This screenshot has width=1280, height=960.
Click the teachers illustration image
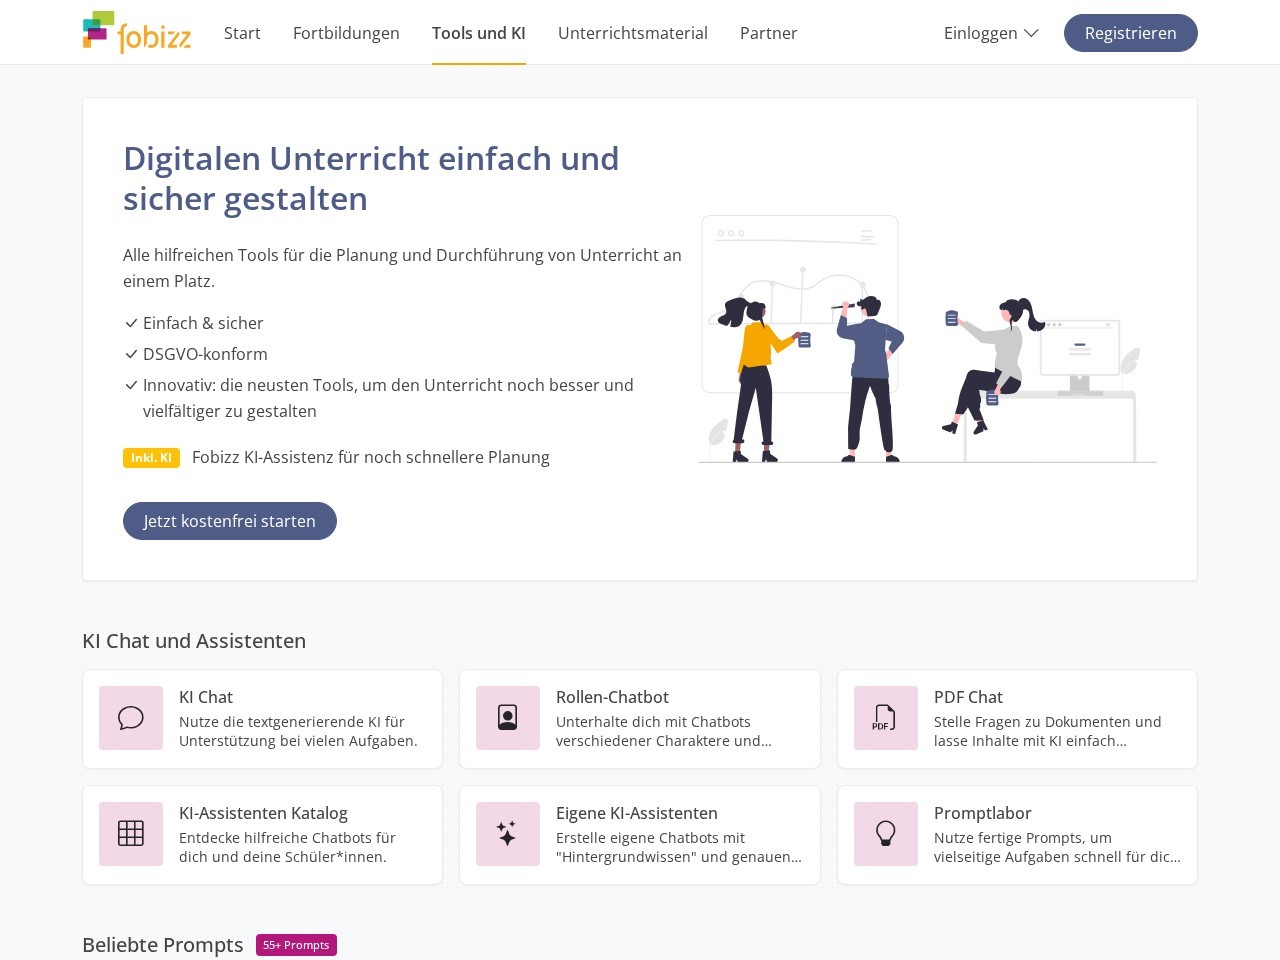pos(927,340)
